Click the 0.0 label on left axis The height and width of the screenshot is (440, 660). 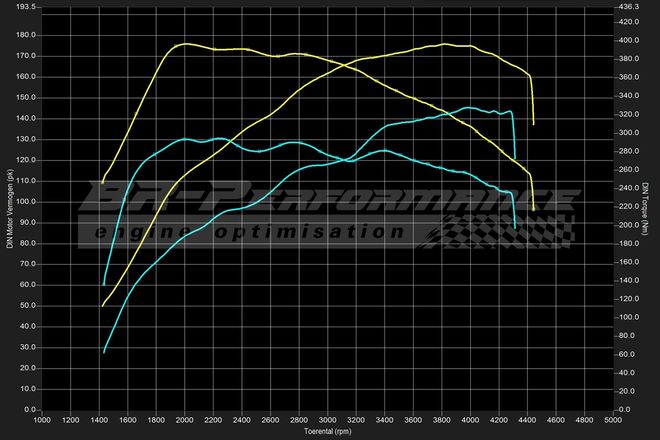(x=29, y=410)
